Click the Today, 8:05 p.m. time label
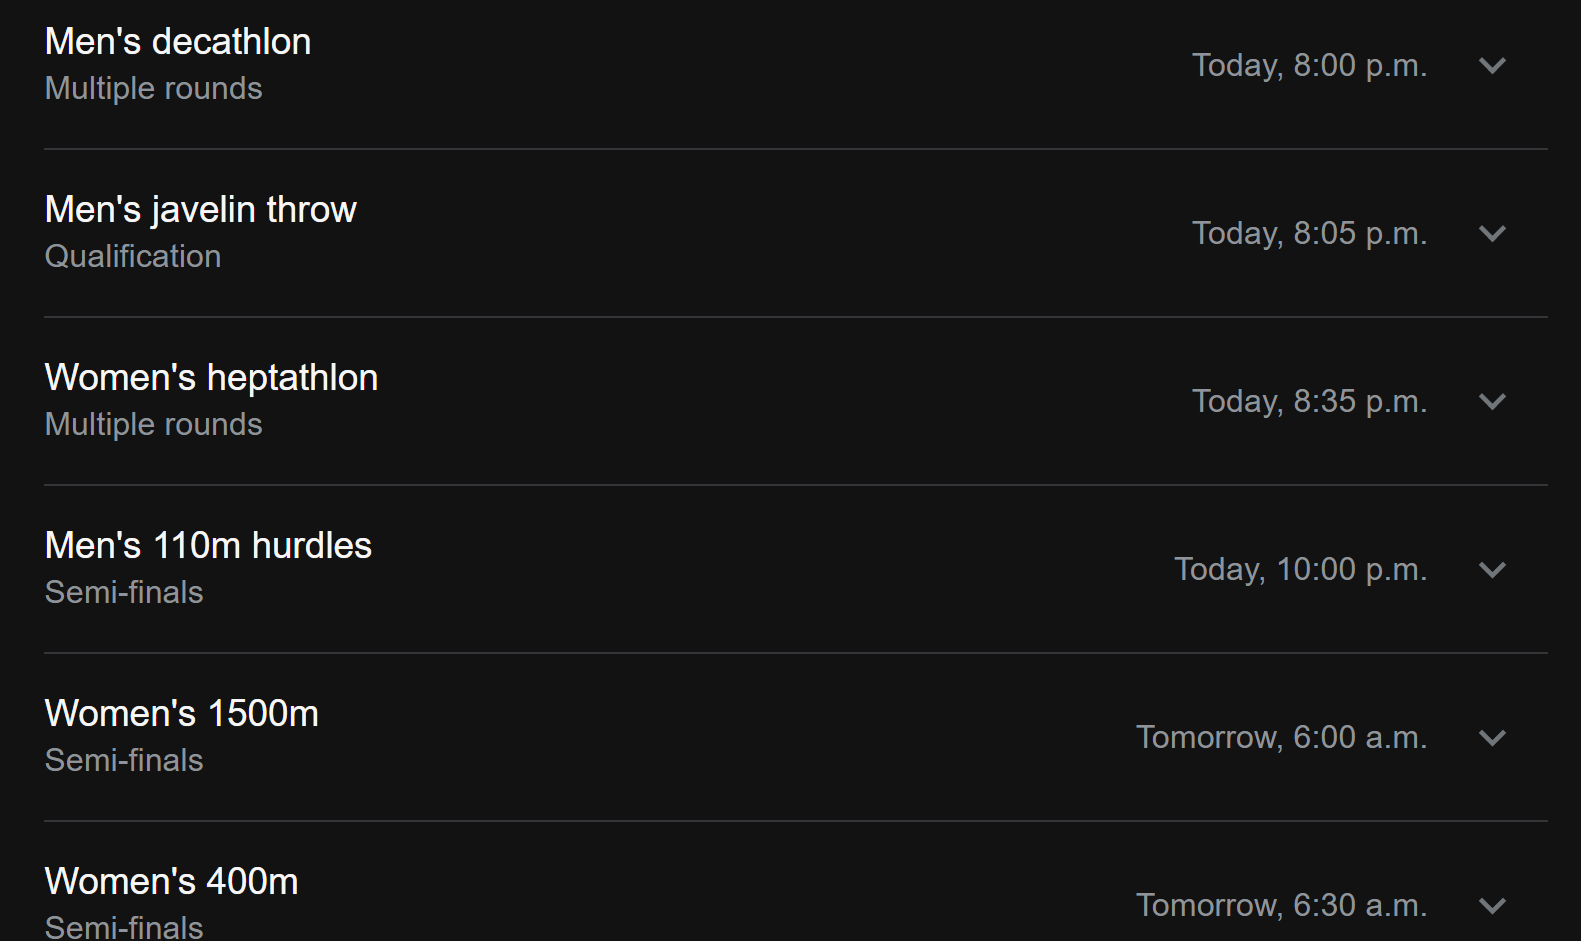 (1309, 234)
